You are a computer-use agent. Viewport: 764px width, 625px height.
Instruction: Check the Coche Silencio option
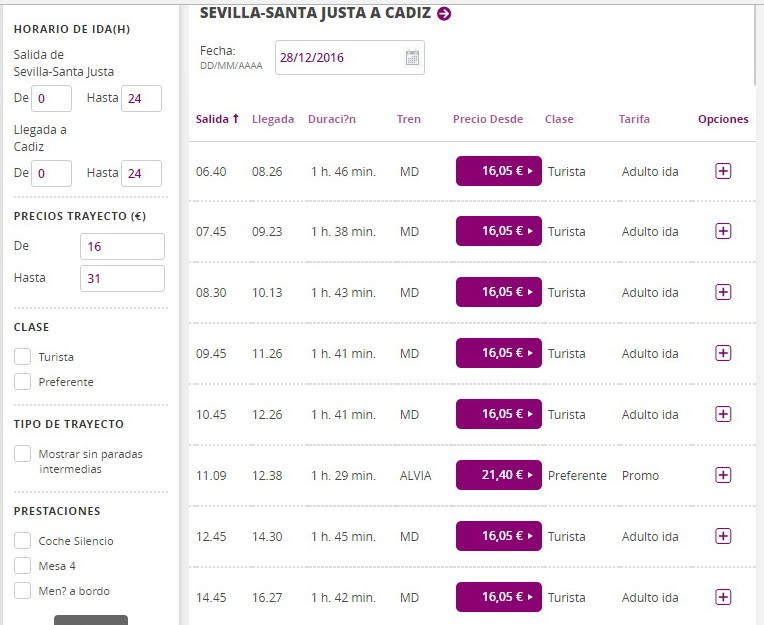point(23,540)
